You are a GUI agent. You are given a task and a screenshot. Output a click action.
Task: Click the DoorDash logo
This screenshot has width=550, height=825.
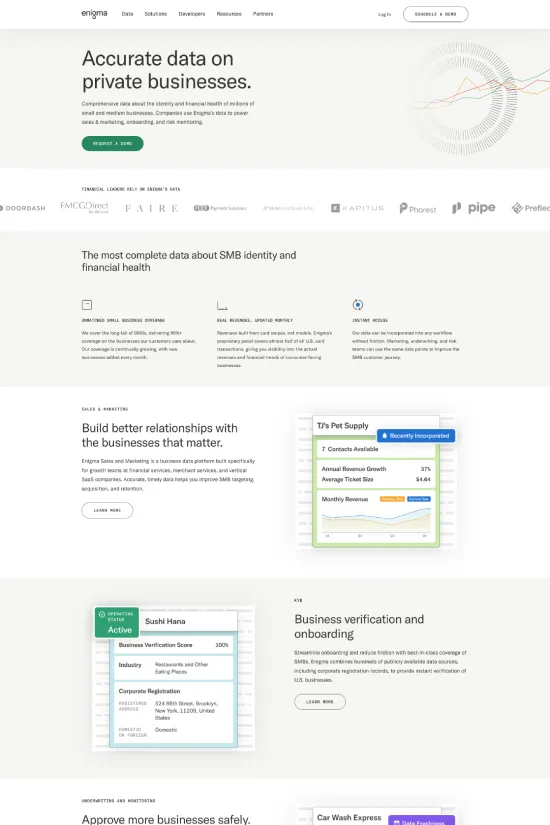[x=23, y=208]
